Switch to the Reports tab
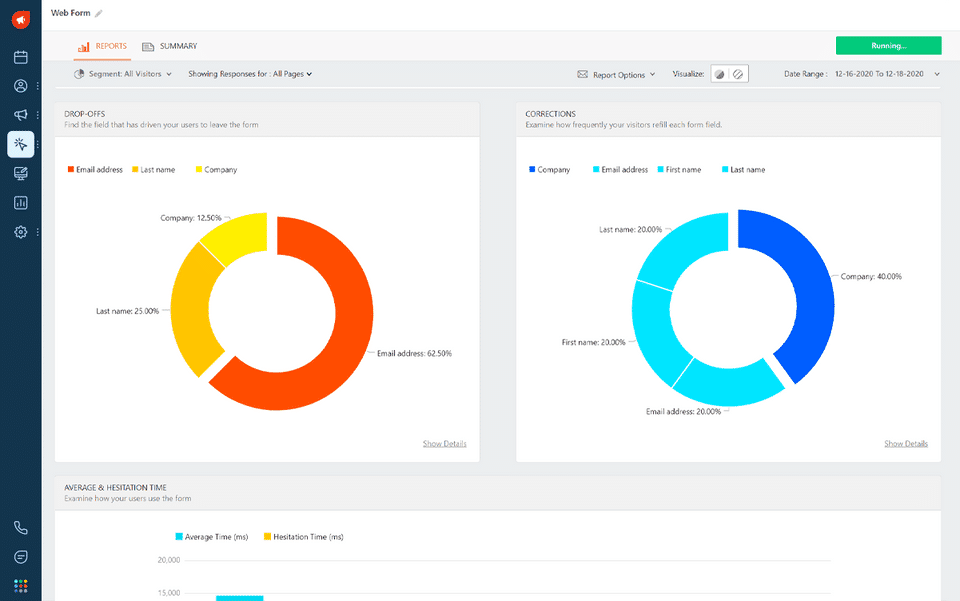Screen dimensions: 960x601 pyautogui.click(x=102, y=47)
